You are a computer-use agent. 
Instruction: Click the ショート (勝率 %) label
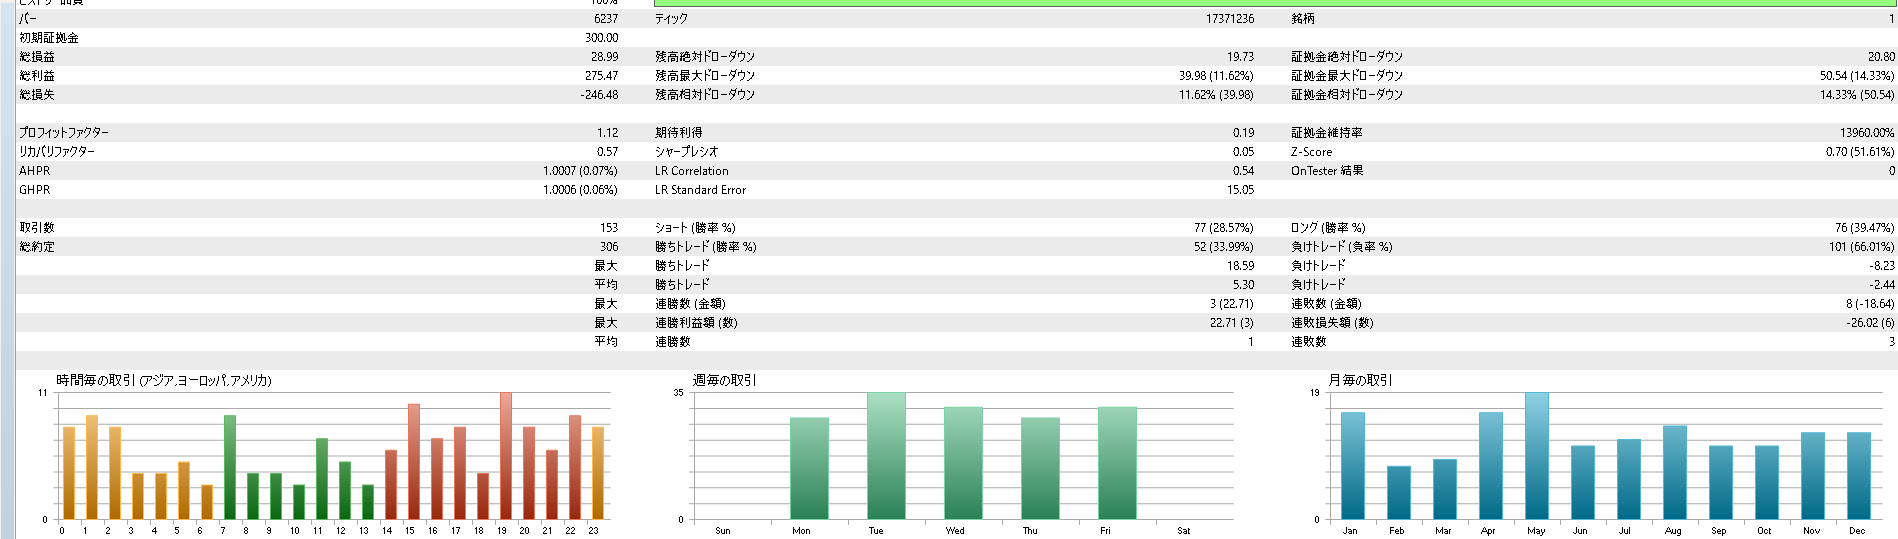[695, 228]
